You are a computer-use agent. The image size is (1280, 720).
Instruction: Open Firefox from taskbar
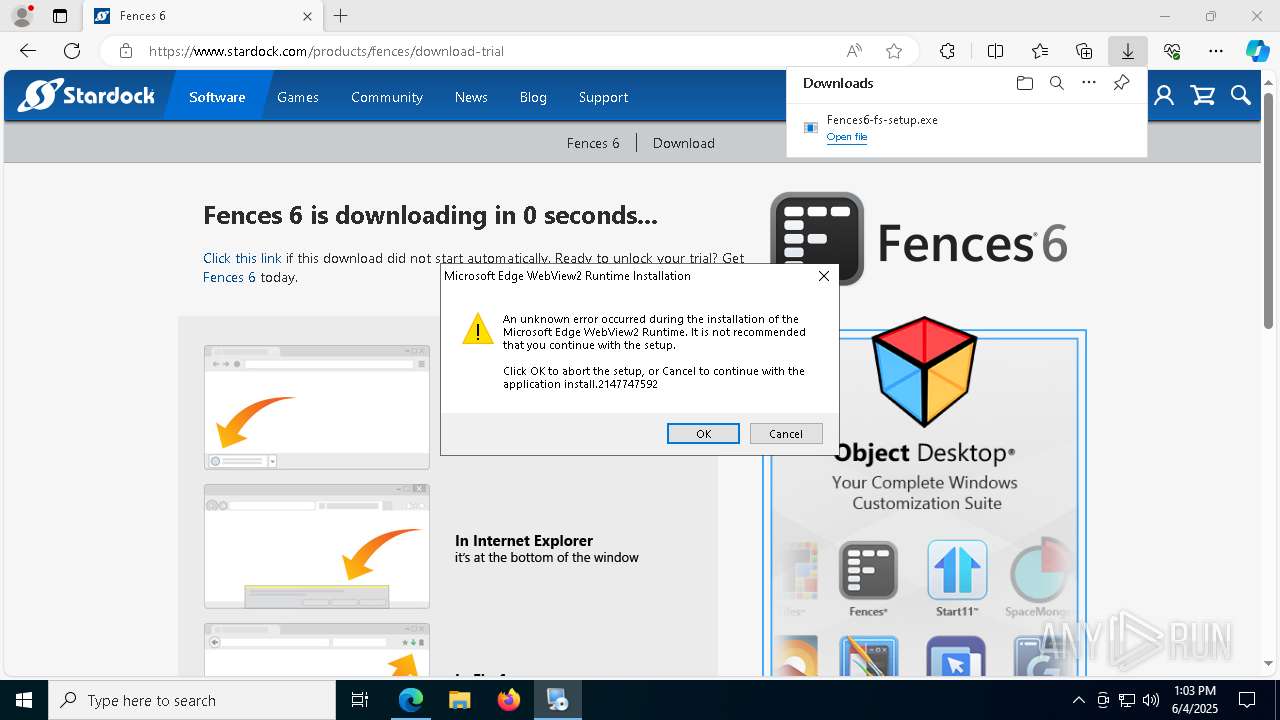coord(508,700)
